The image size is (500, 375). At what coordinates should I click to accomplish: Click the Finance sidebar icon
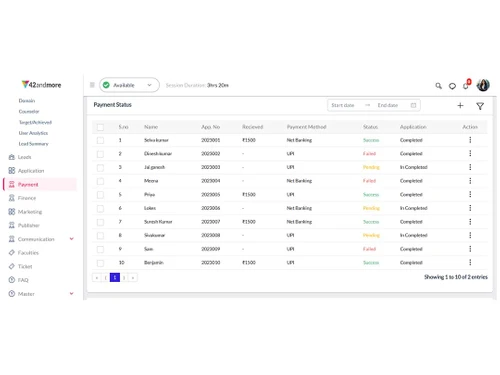click(12, 198)
